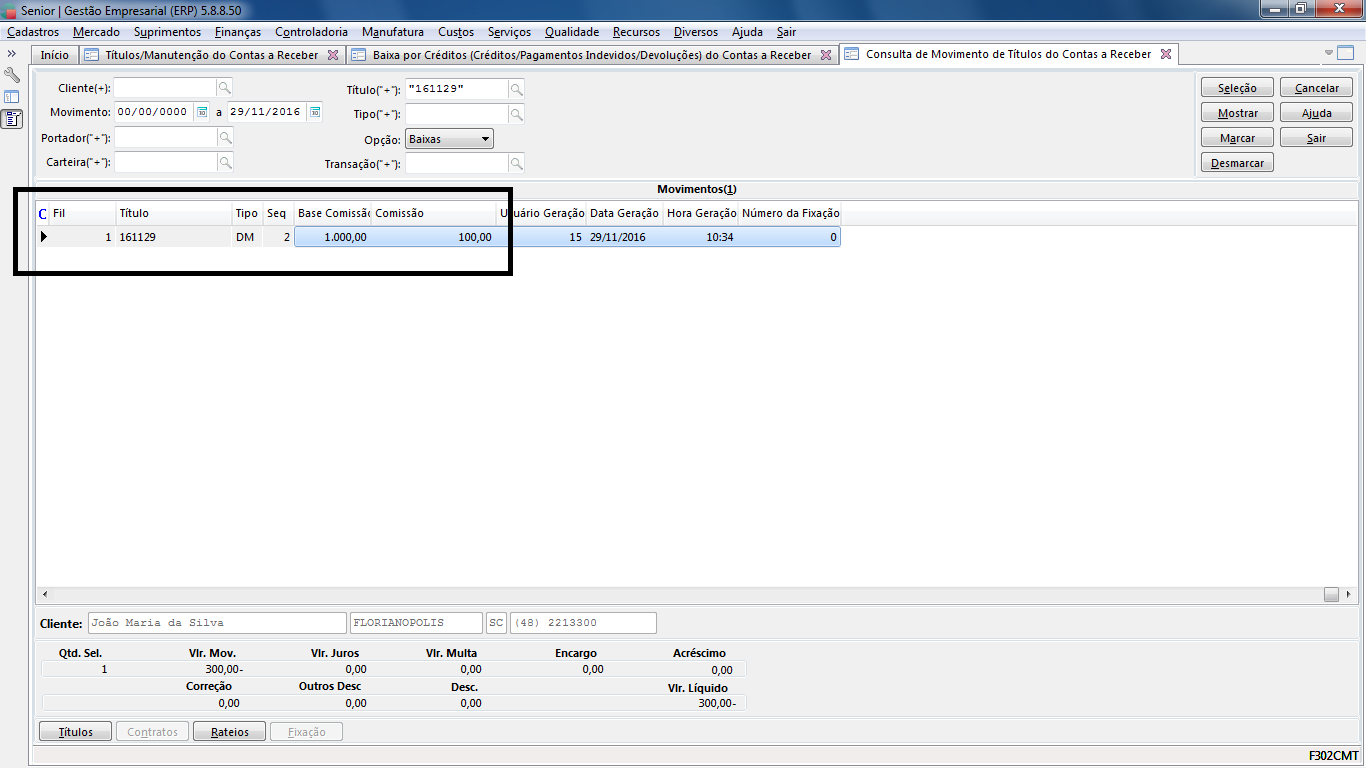This screenshot has width=1366, height=768.
Task: Open the tab list dropdown arrow
Action: pyautogui.click(x=1329, y=53)
